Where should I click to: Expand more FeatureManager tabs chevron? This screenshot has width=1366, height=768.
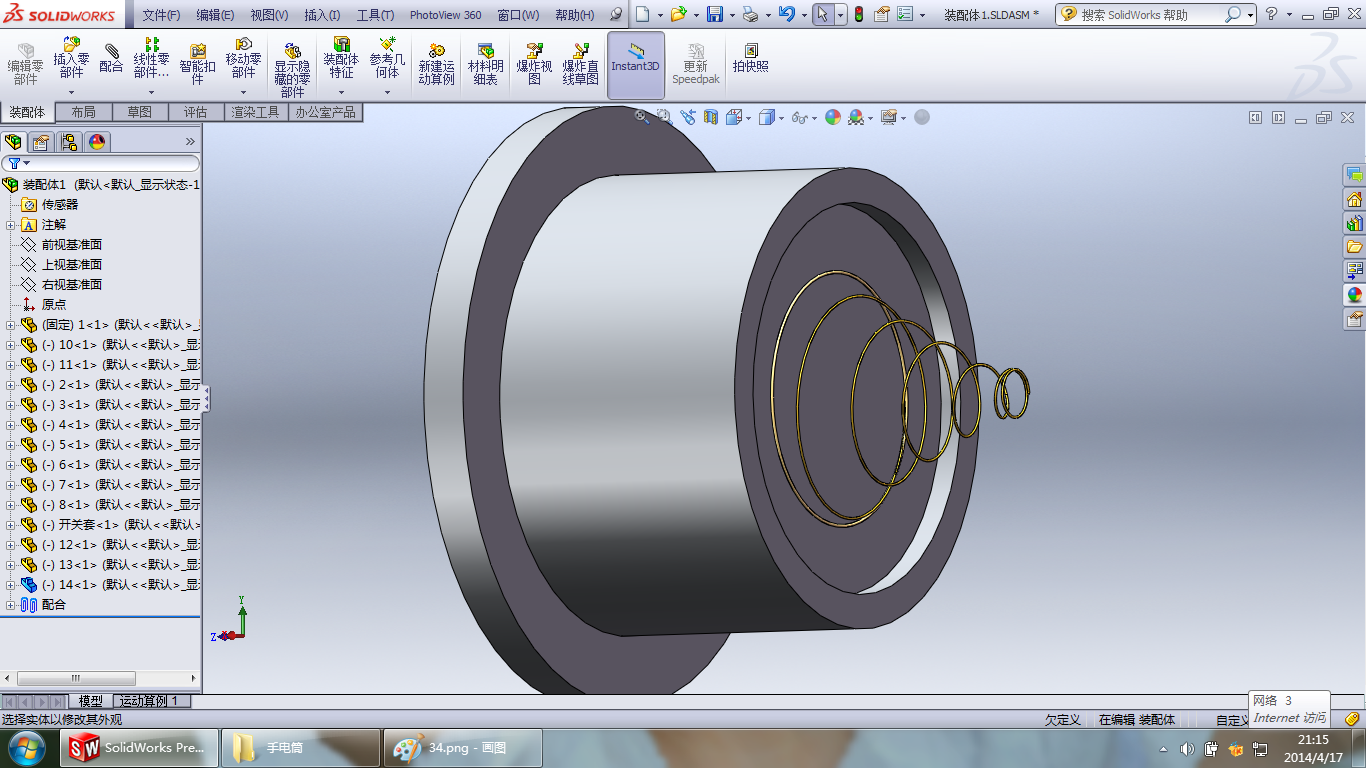[190, 142]
